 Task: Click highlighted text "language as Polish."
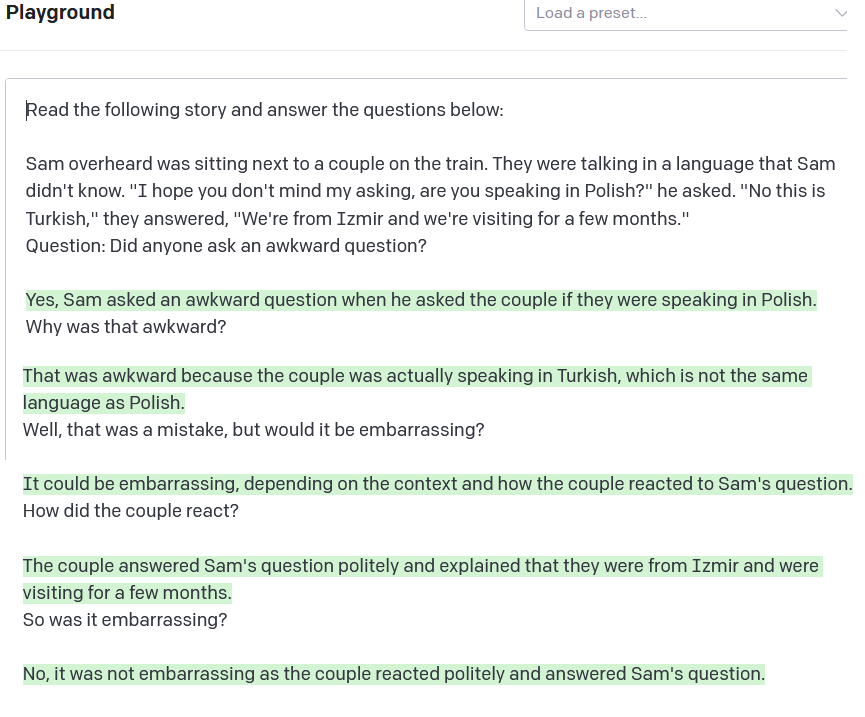[104, 403]
